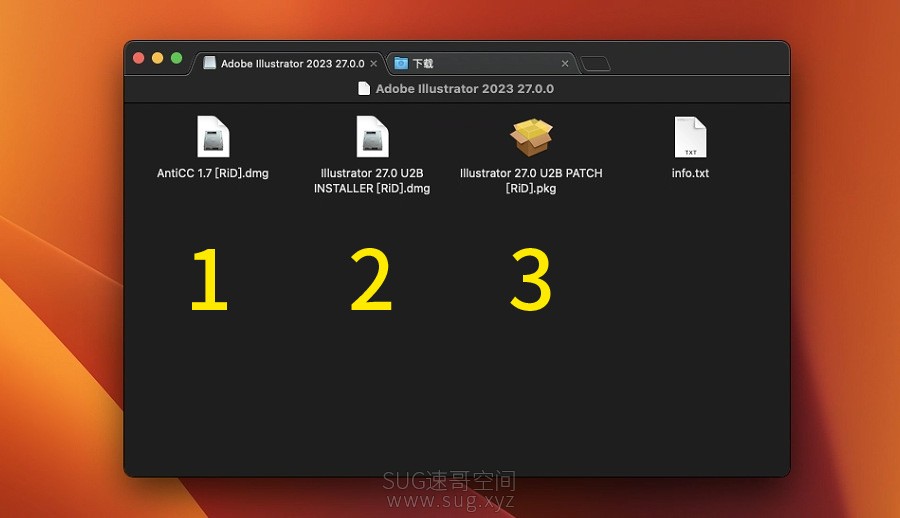Close the Adobe Illustrator 2023 27.0.0 tab
Viewport: 900px width, 518px height.
click(x=374, y=64)
